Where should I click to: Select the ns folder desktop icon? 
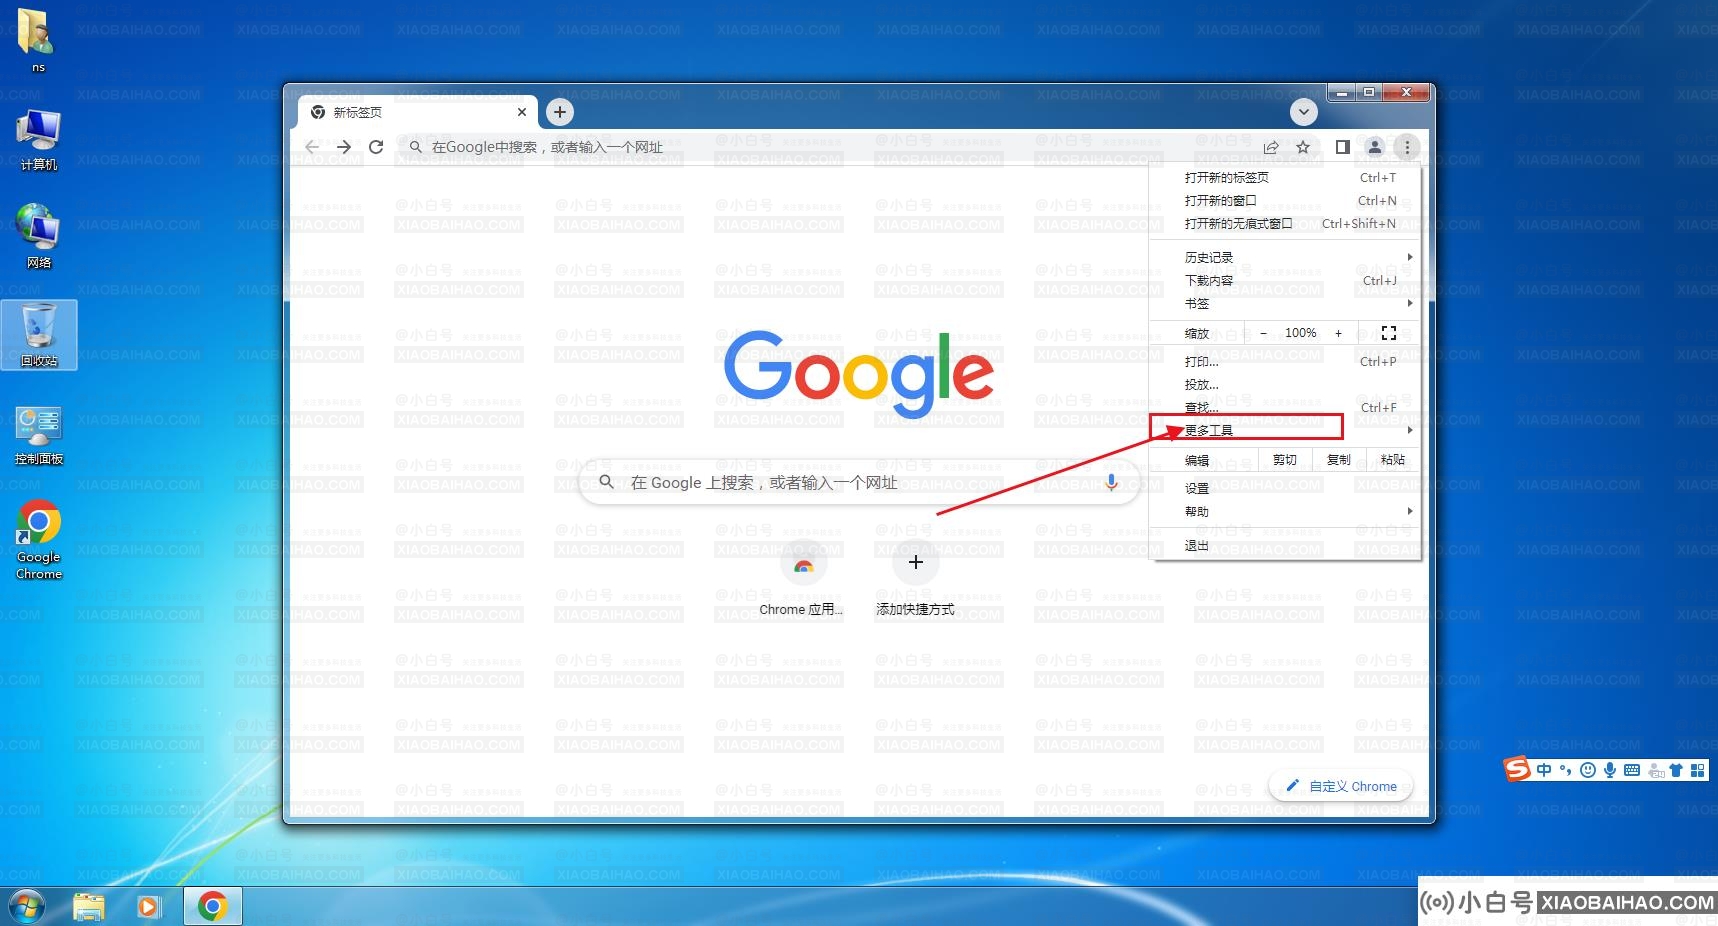point(38,40)
